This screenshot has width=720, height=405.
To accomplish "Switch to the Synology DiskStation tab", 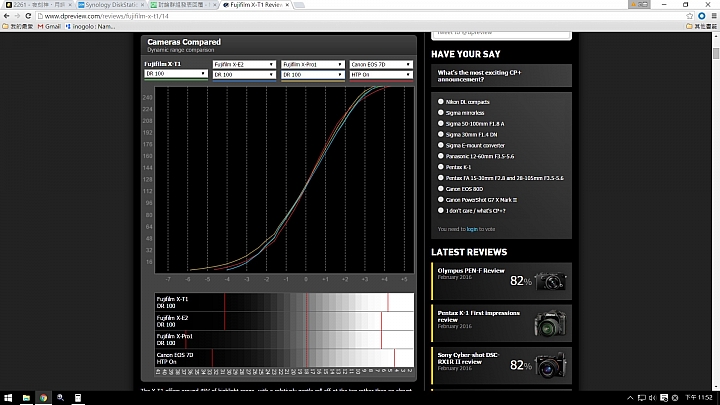I will point(110,5).
